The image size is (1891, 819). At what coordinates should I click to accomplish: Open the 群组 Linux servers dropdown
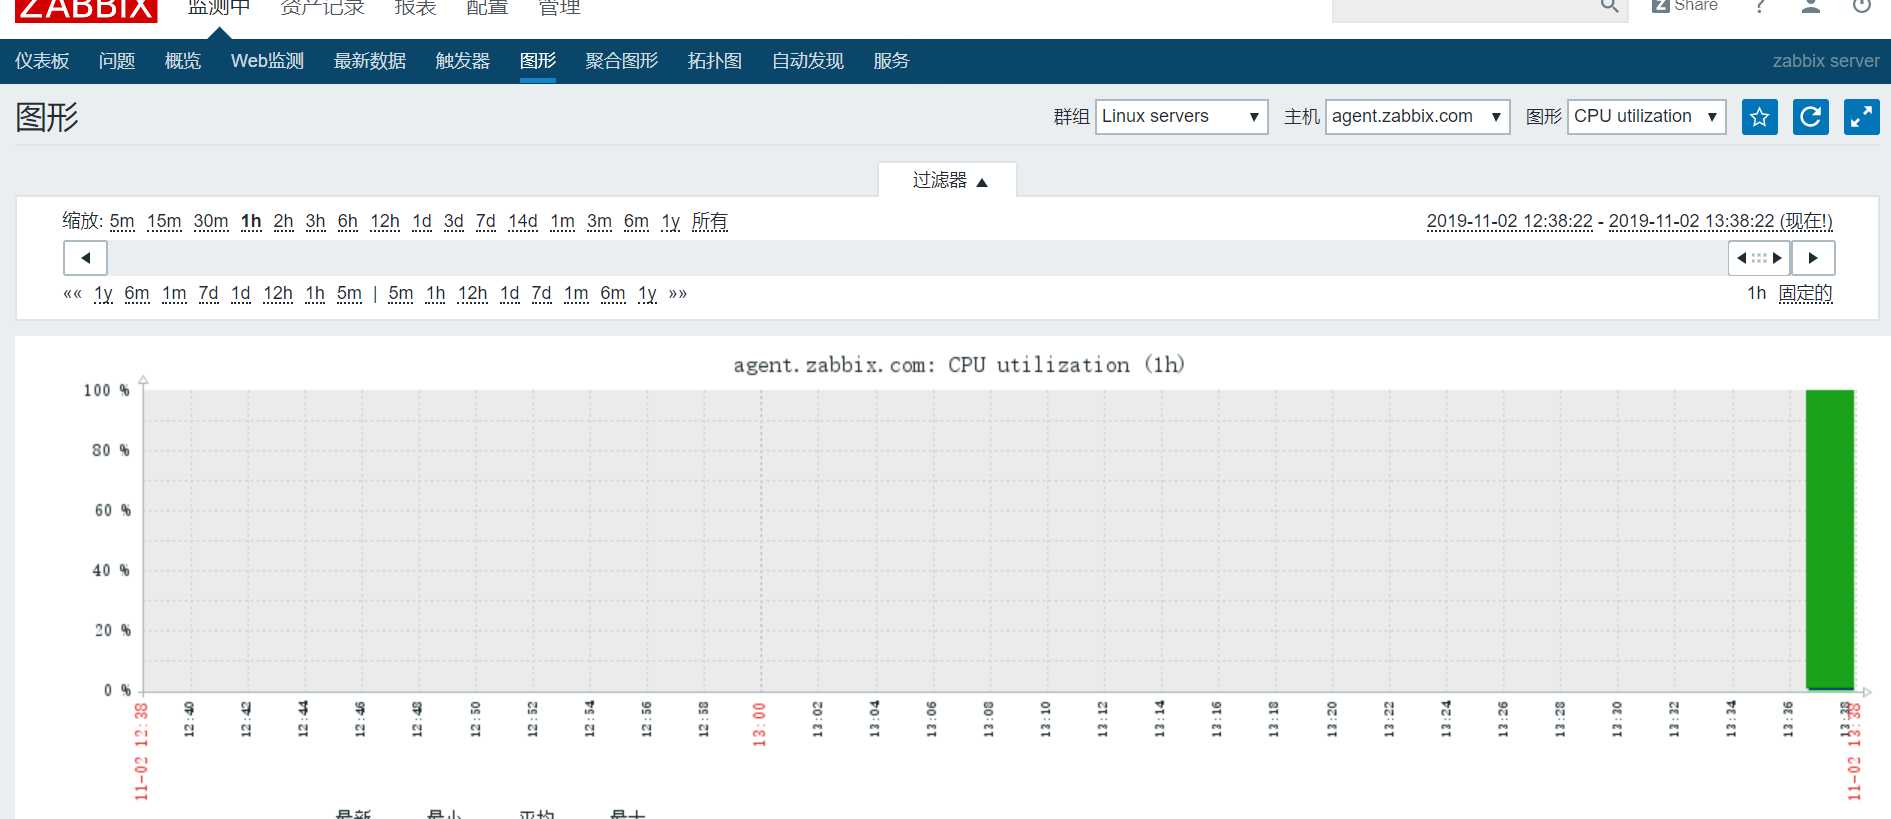point(1182,117)
